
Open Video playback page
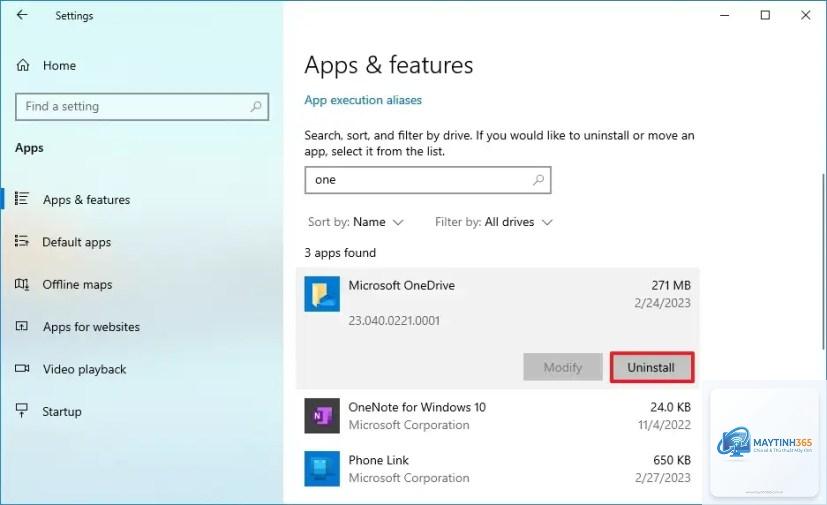(x=84, y=369)
